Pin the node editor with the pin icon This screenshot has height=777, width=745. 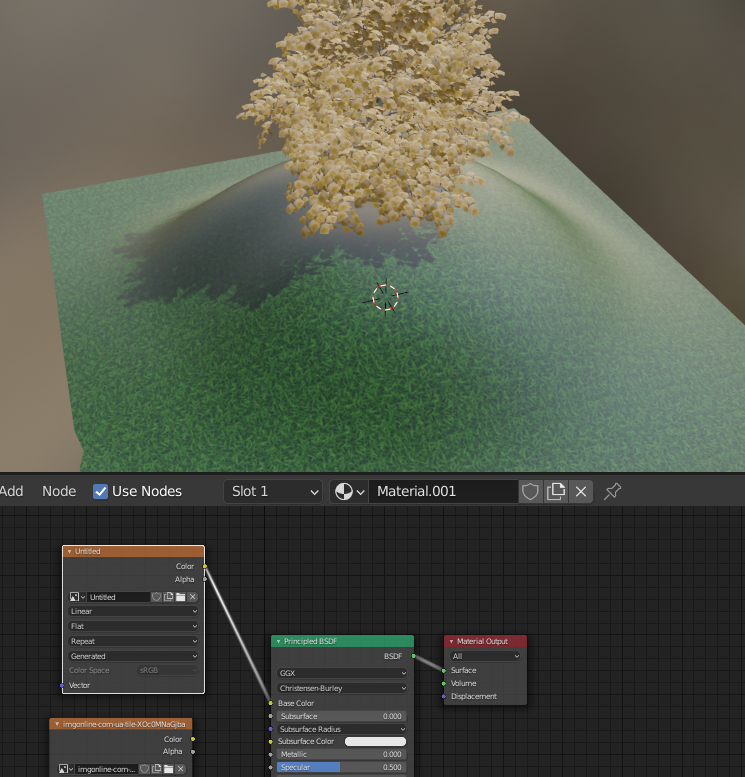613,491
